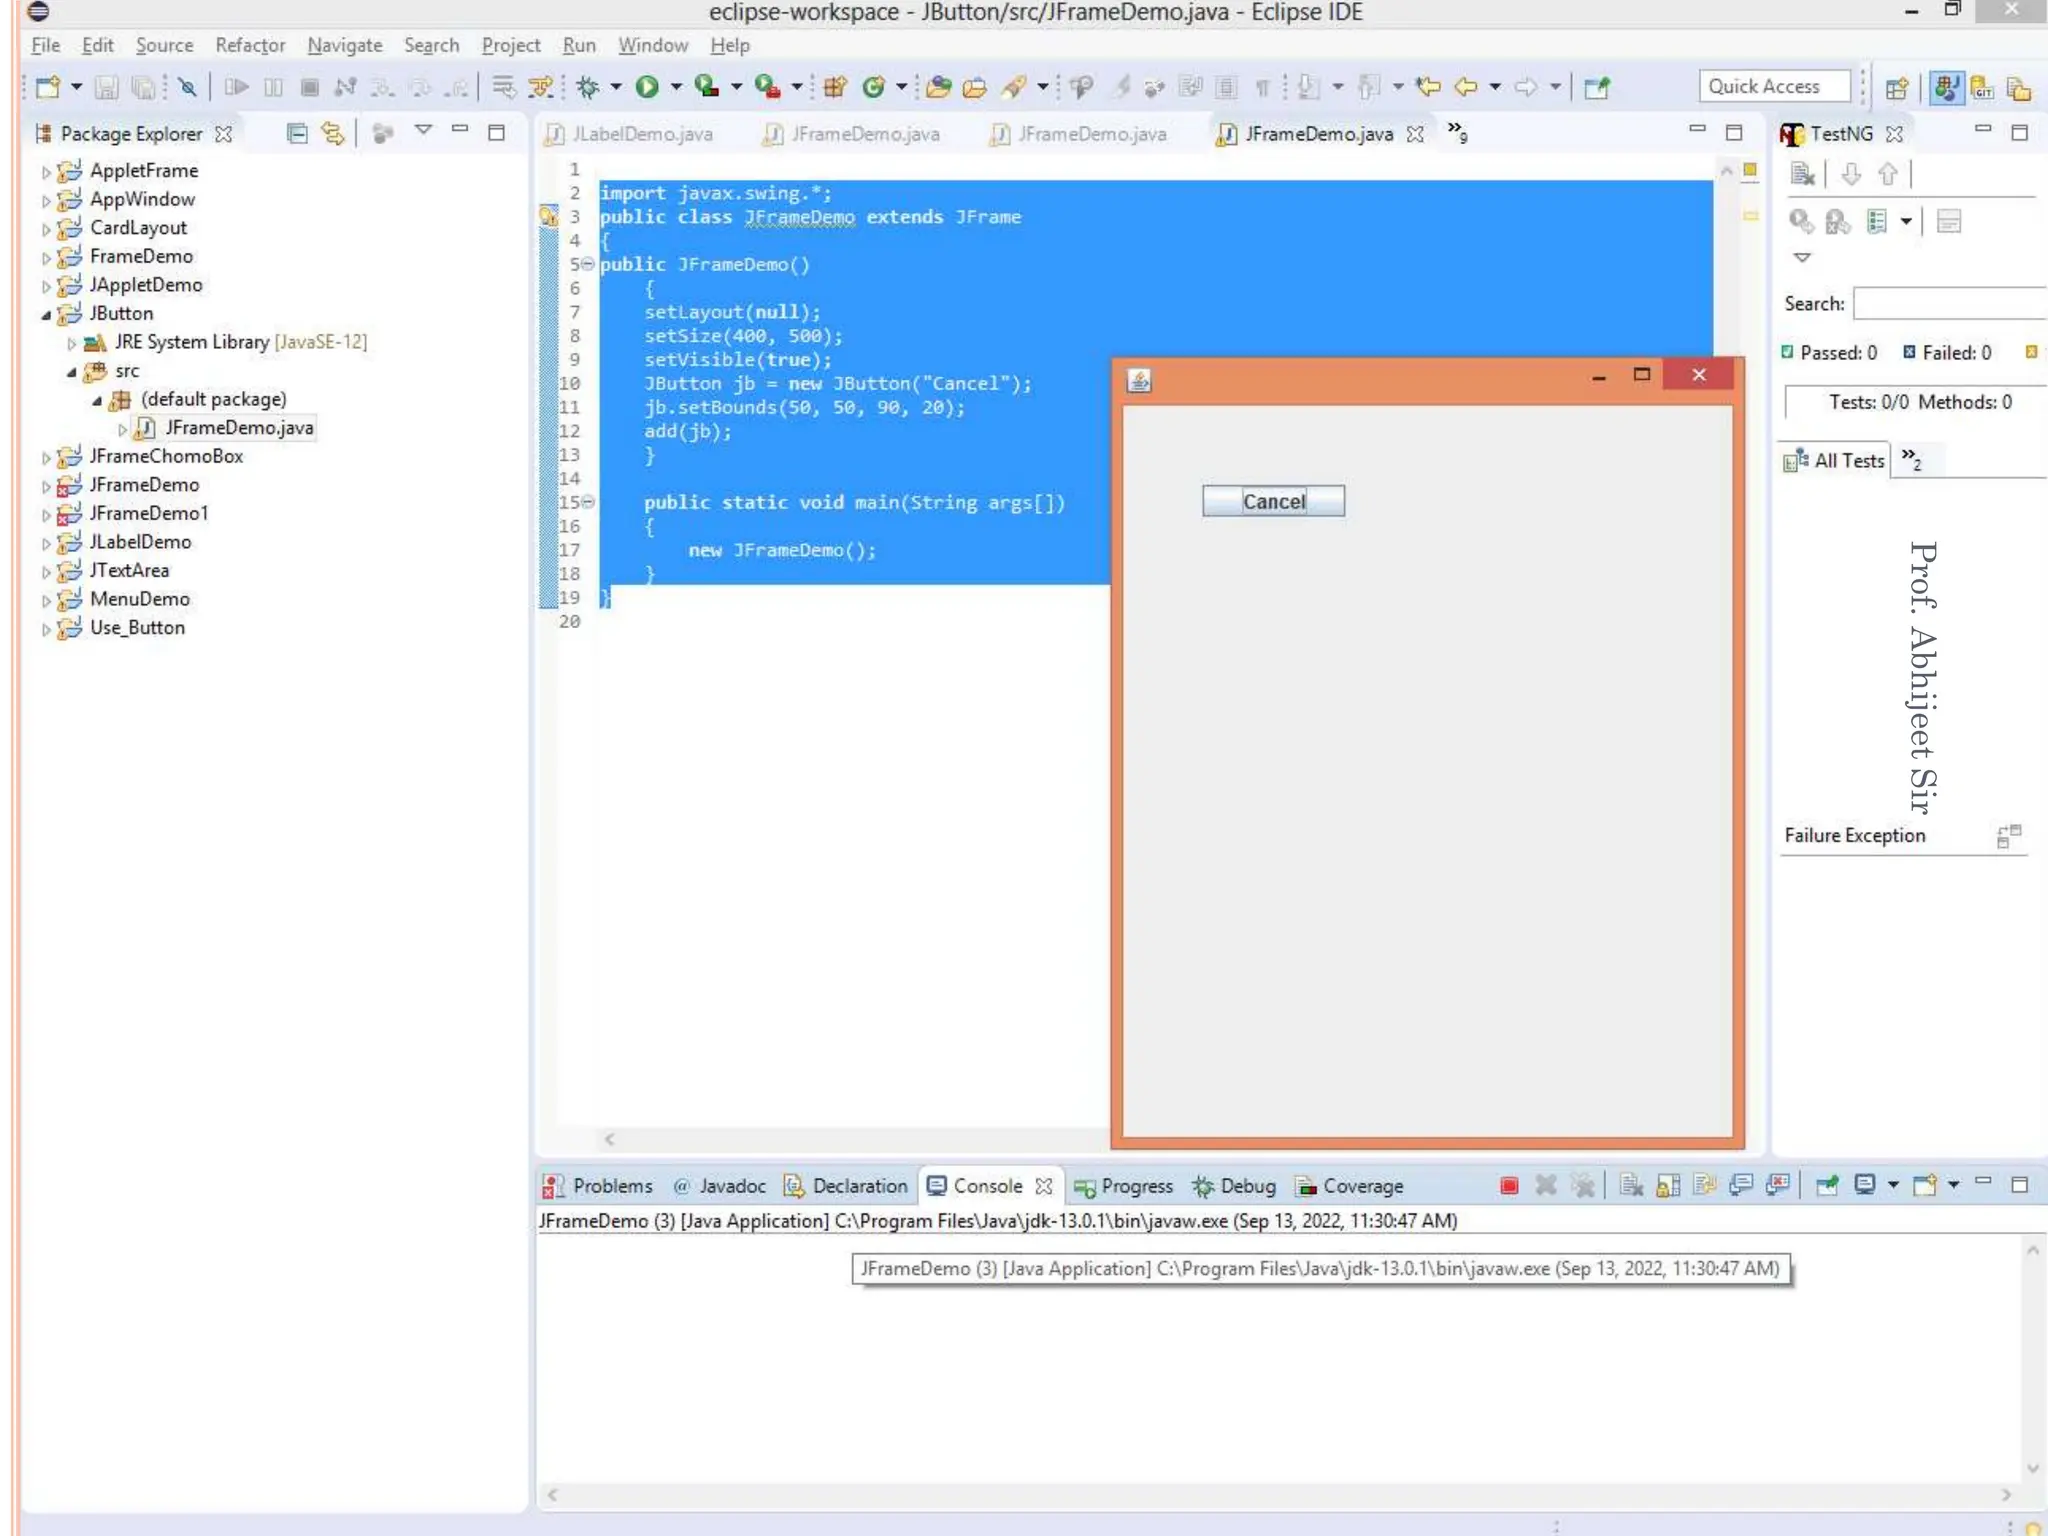Click Collapse All in Package Explorer

296,133
